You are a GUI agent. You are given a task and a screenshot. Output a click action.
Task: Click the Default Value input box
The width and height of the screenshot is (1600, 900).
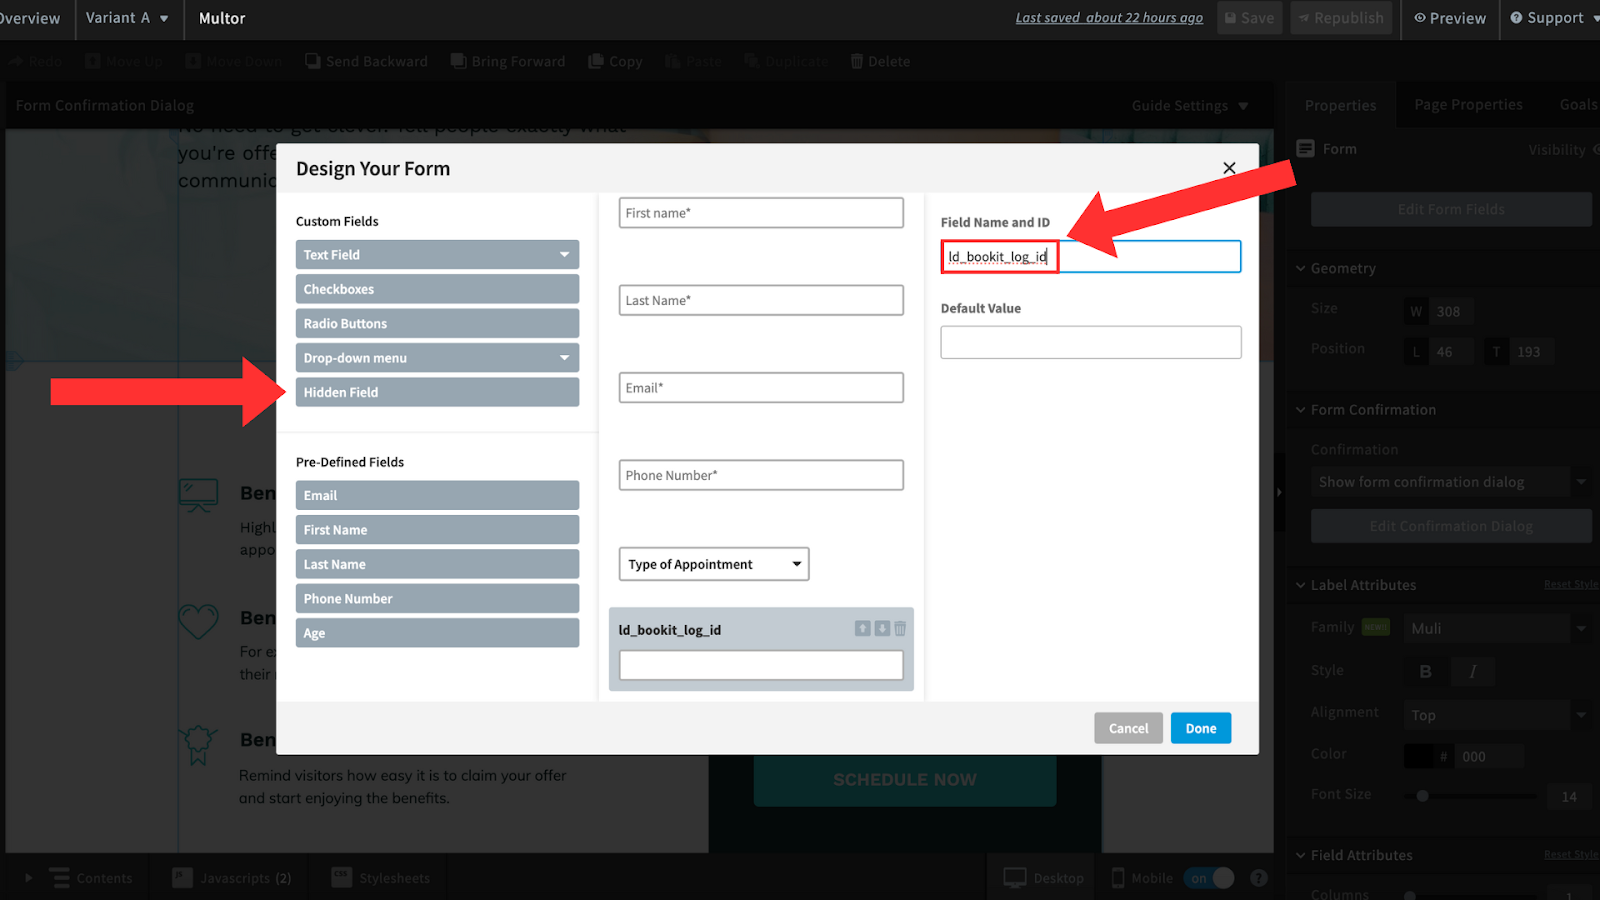click(x=1090, y=342)
